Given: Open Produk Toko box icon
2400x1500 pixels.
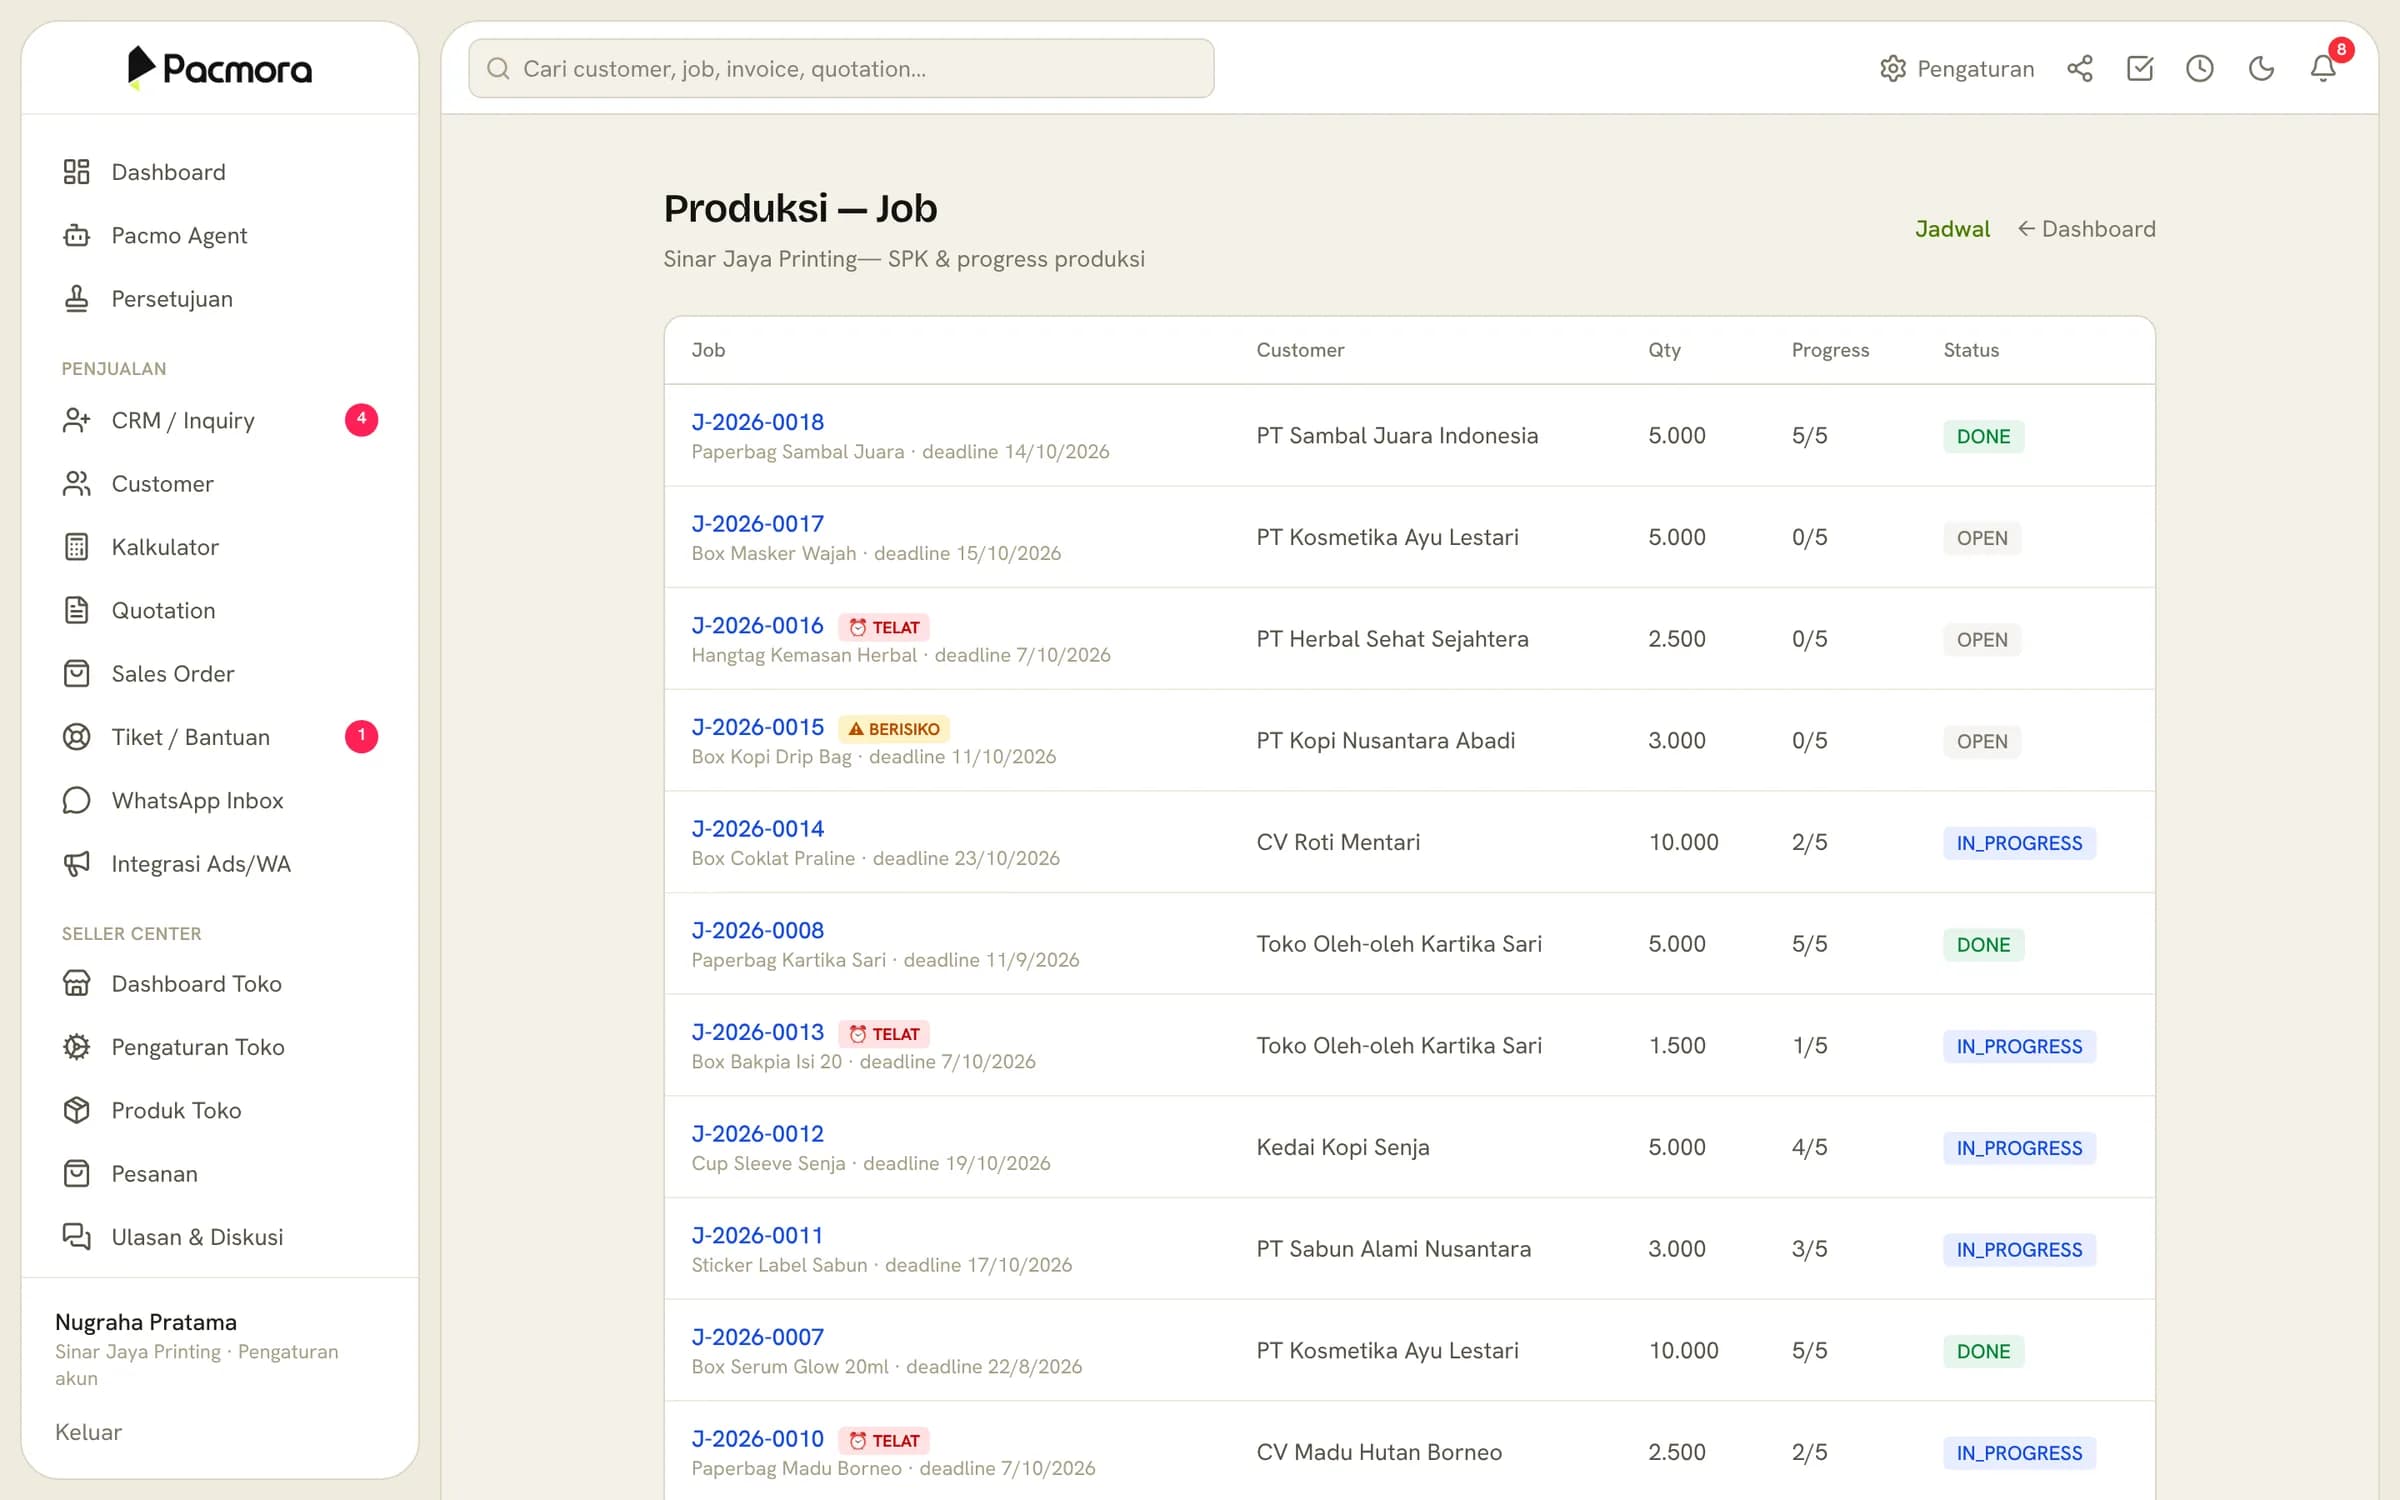Looking at the screenshot, I should 77,1110.
